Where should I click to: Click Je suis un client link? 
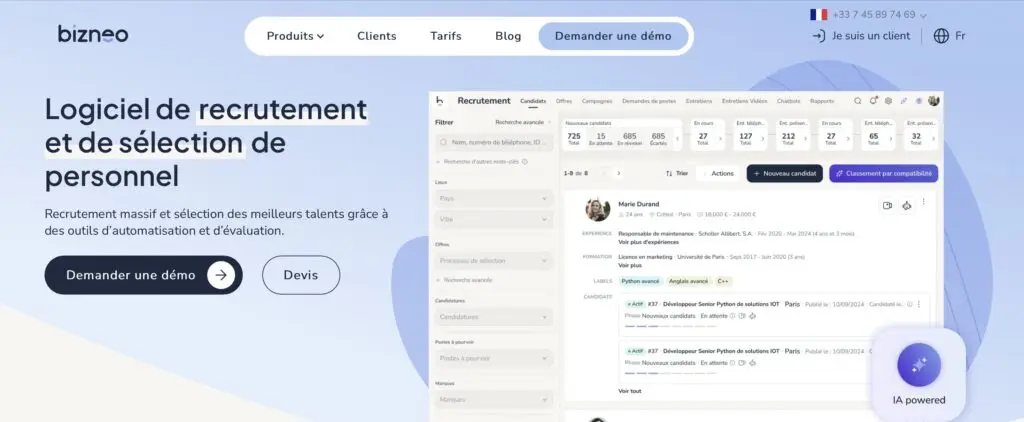click(x=871, y=36)
